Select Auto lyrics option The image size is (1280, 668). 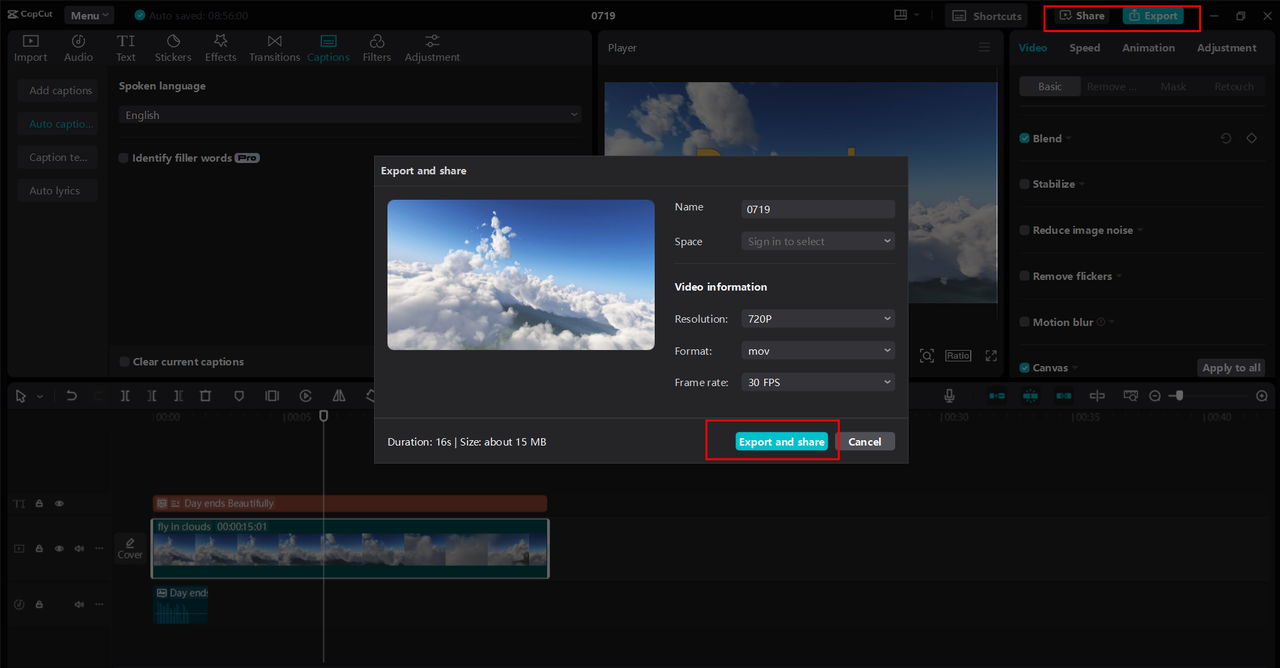point(57,191)
